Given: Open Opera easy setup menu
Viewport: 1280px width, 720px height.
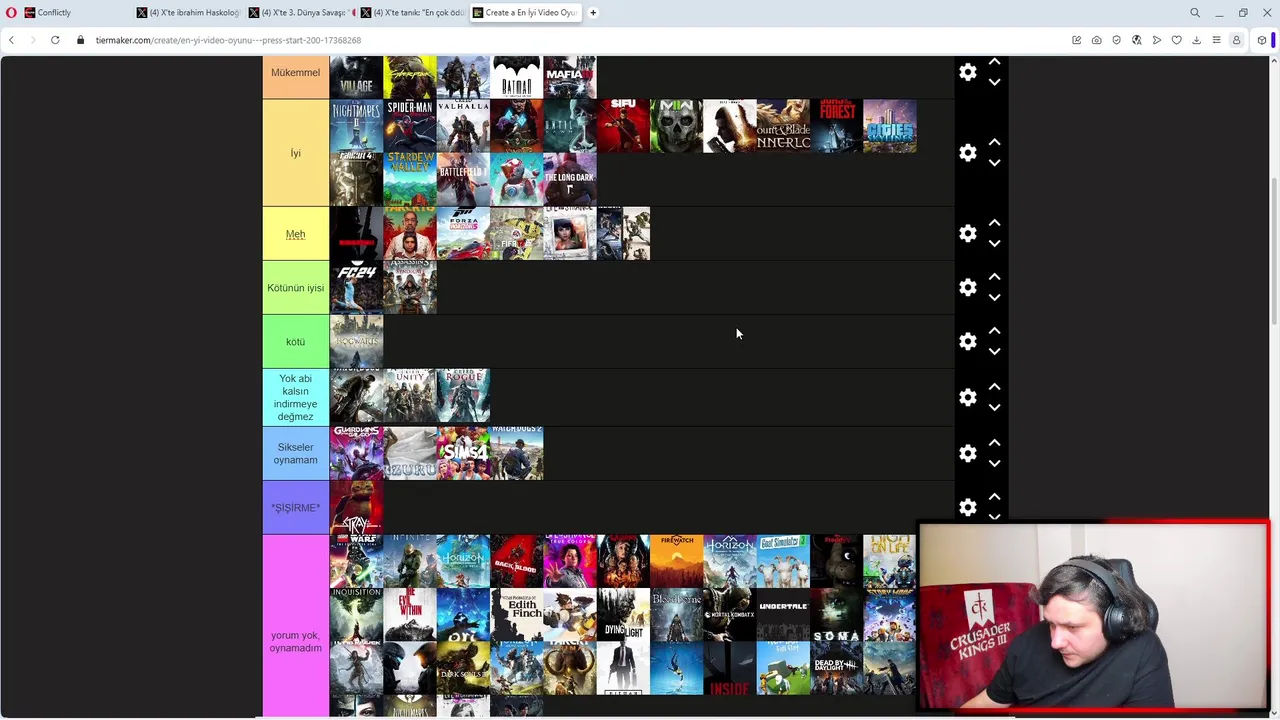Looking at the screenshot, I should [x=1217, y=40].
